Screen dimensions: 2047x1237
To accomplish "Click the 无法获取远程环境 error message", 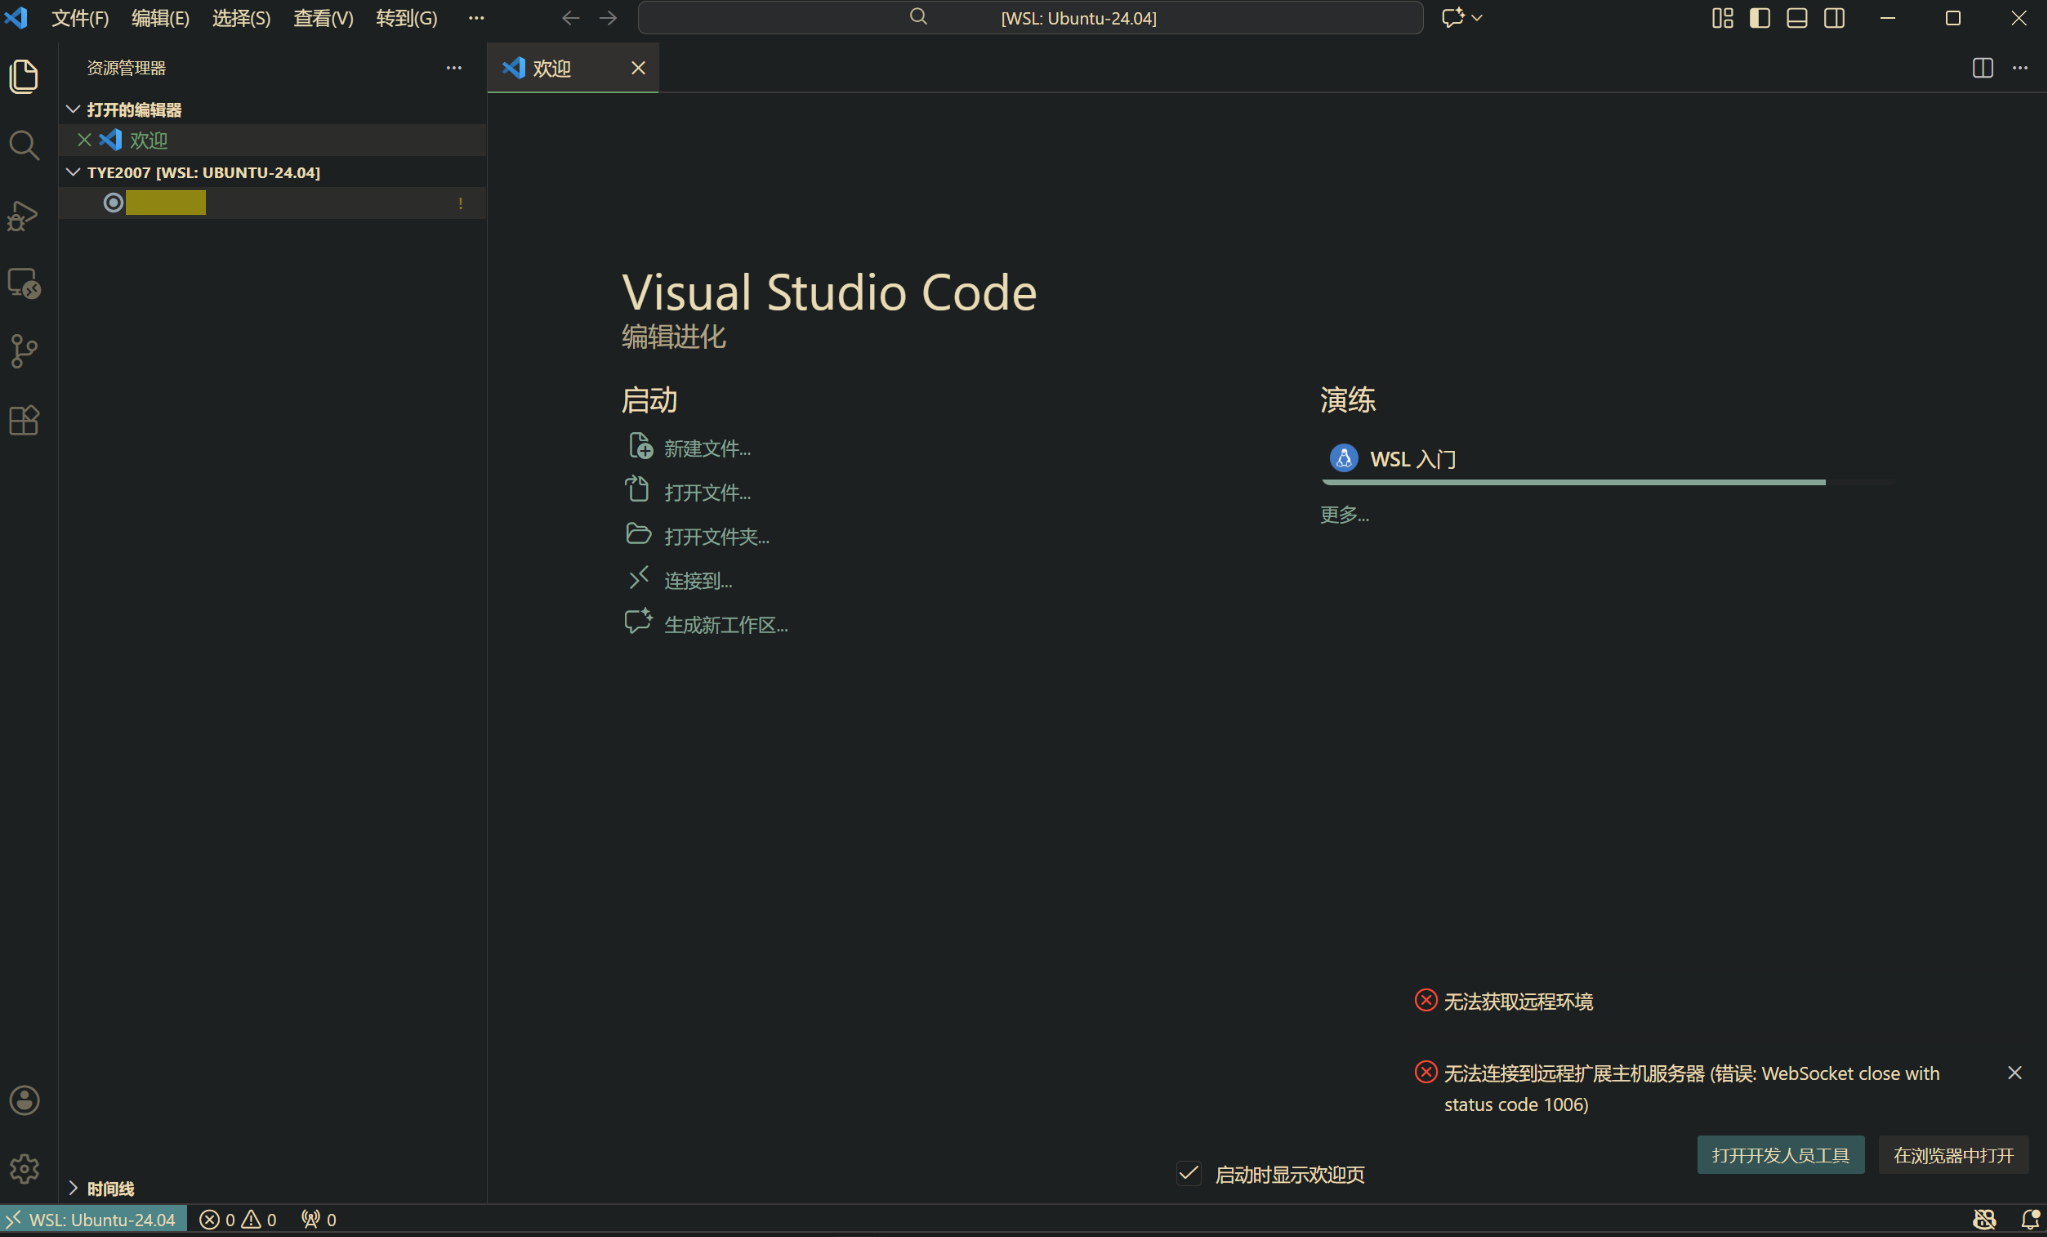I will [1518, 1001].
